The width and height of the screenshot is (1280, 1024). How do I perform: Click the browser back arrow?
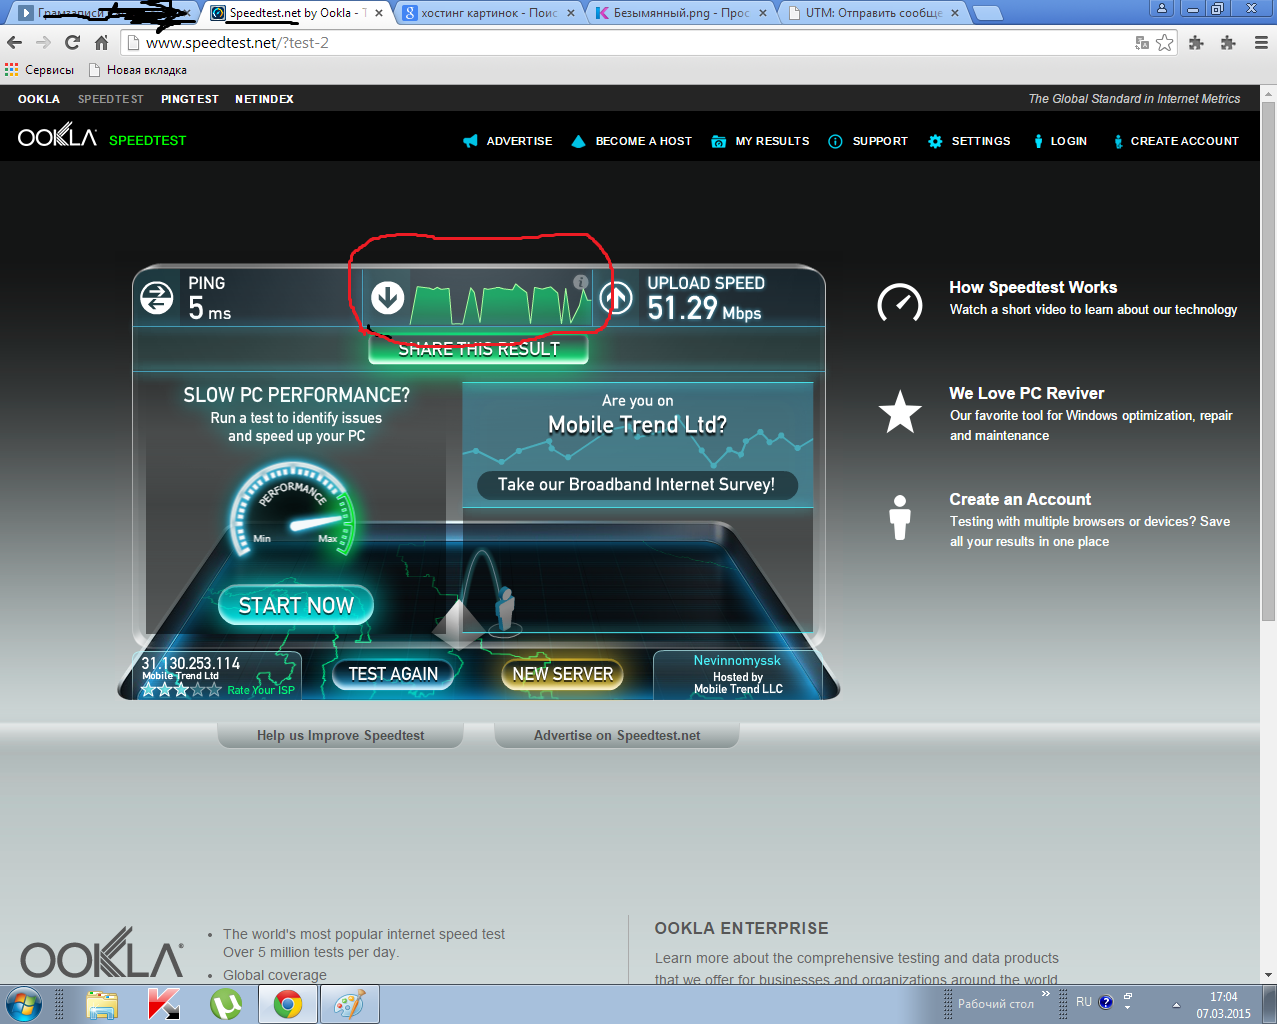[x=14, y=42]
